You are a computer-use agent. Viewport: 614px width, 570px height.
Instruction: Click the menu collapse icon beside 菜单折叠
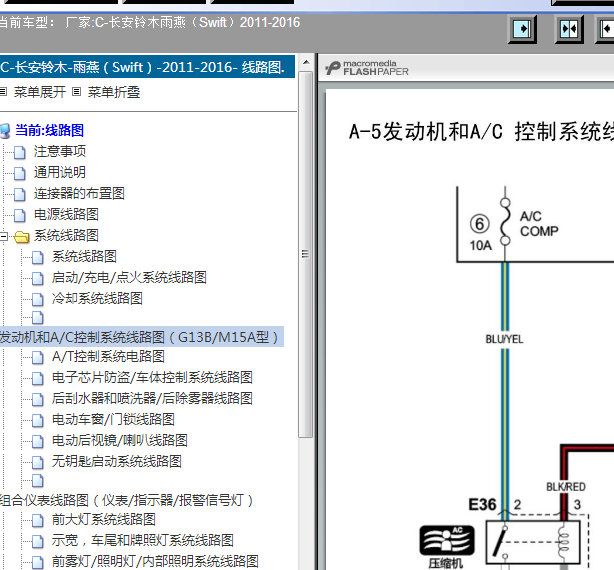click(77, 92)
